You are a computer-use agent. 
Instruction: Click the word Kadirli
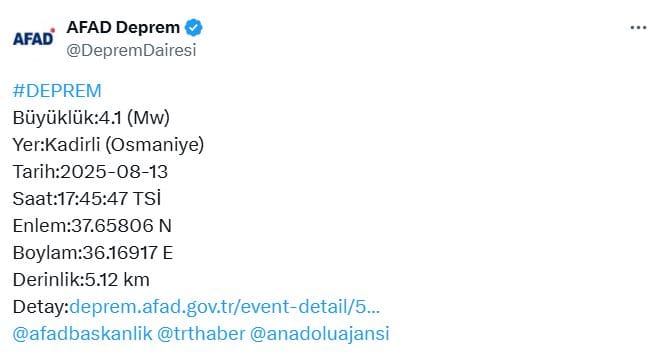click(72, 145)
